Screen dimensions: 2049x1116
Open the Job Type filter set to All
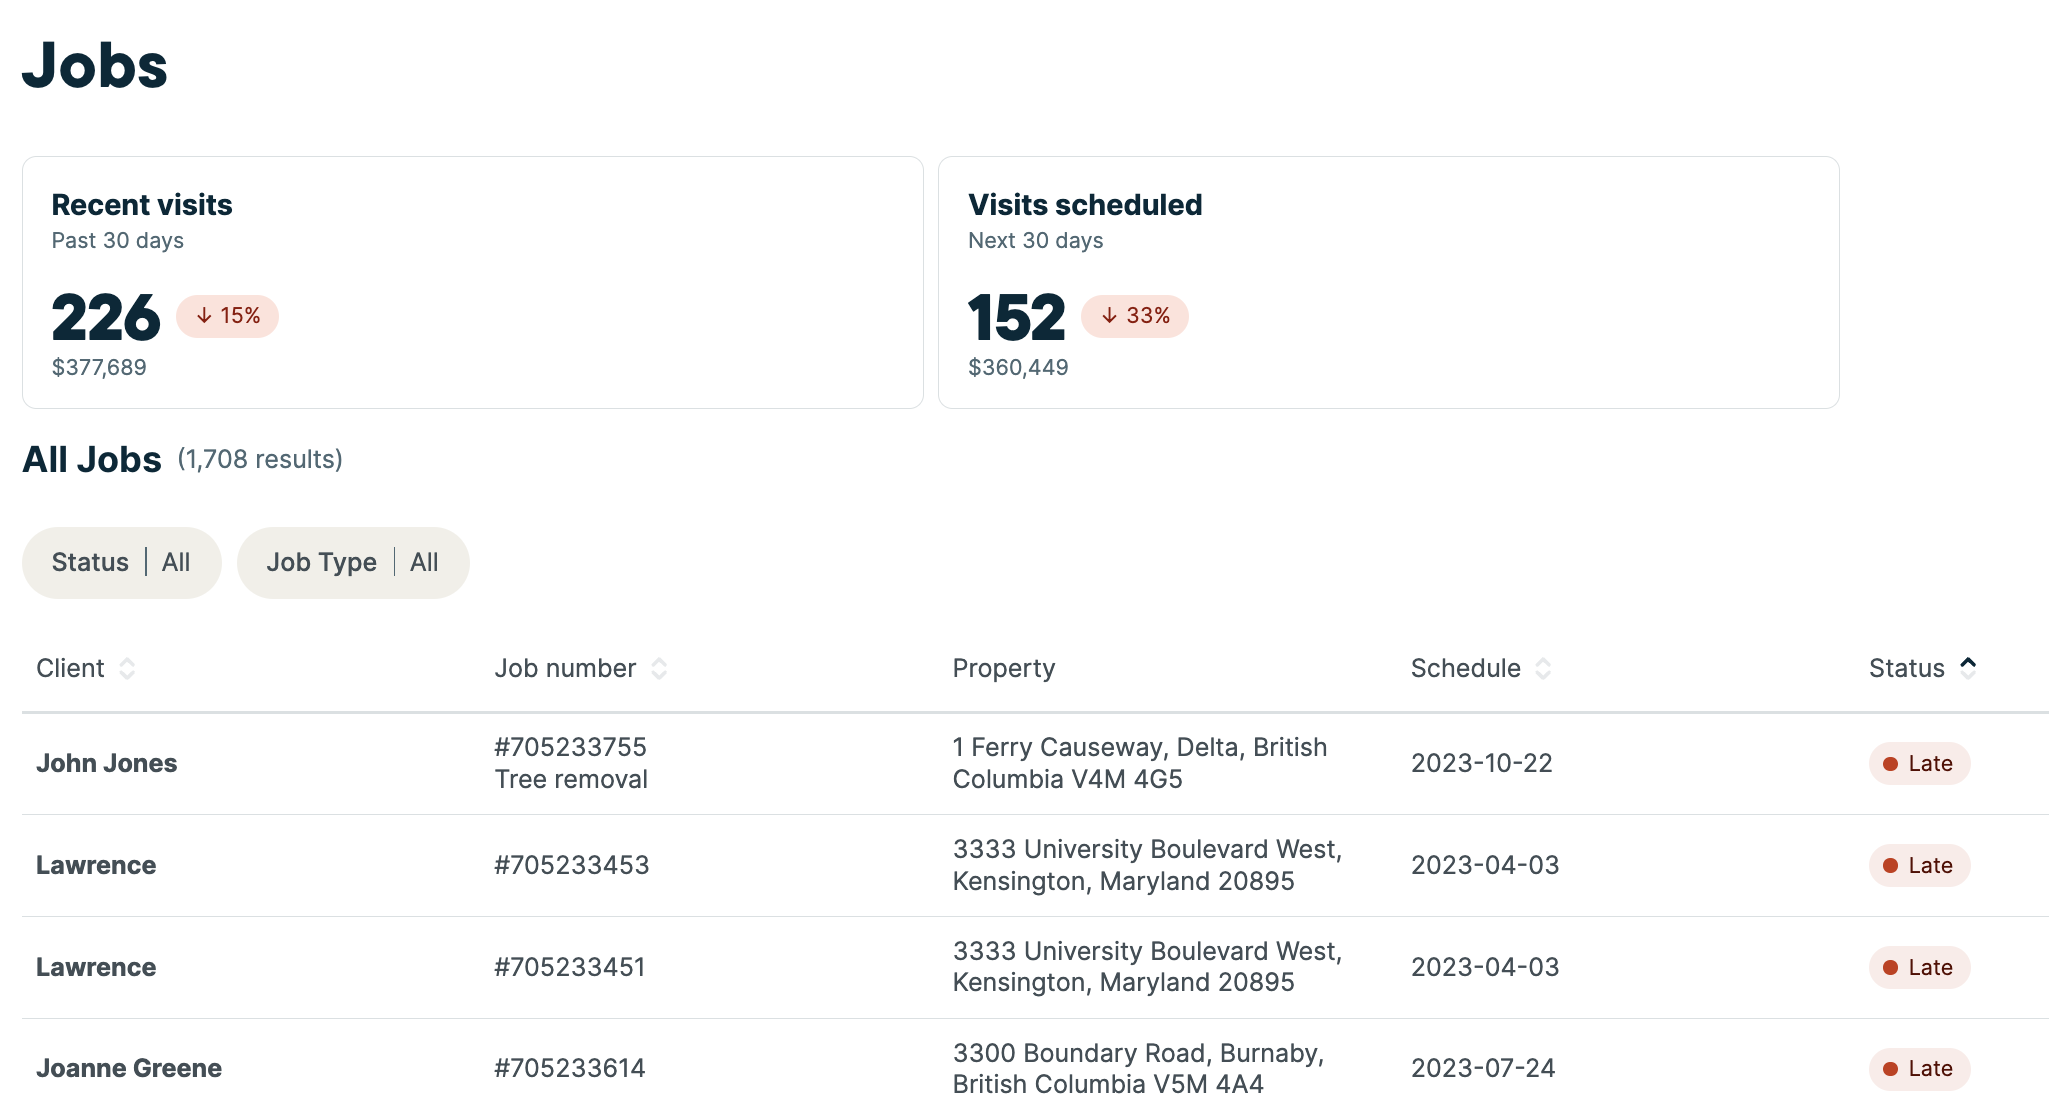click(x=353, y=562)
